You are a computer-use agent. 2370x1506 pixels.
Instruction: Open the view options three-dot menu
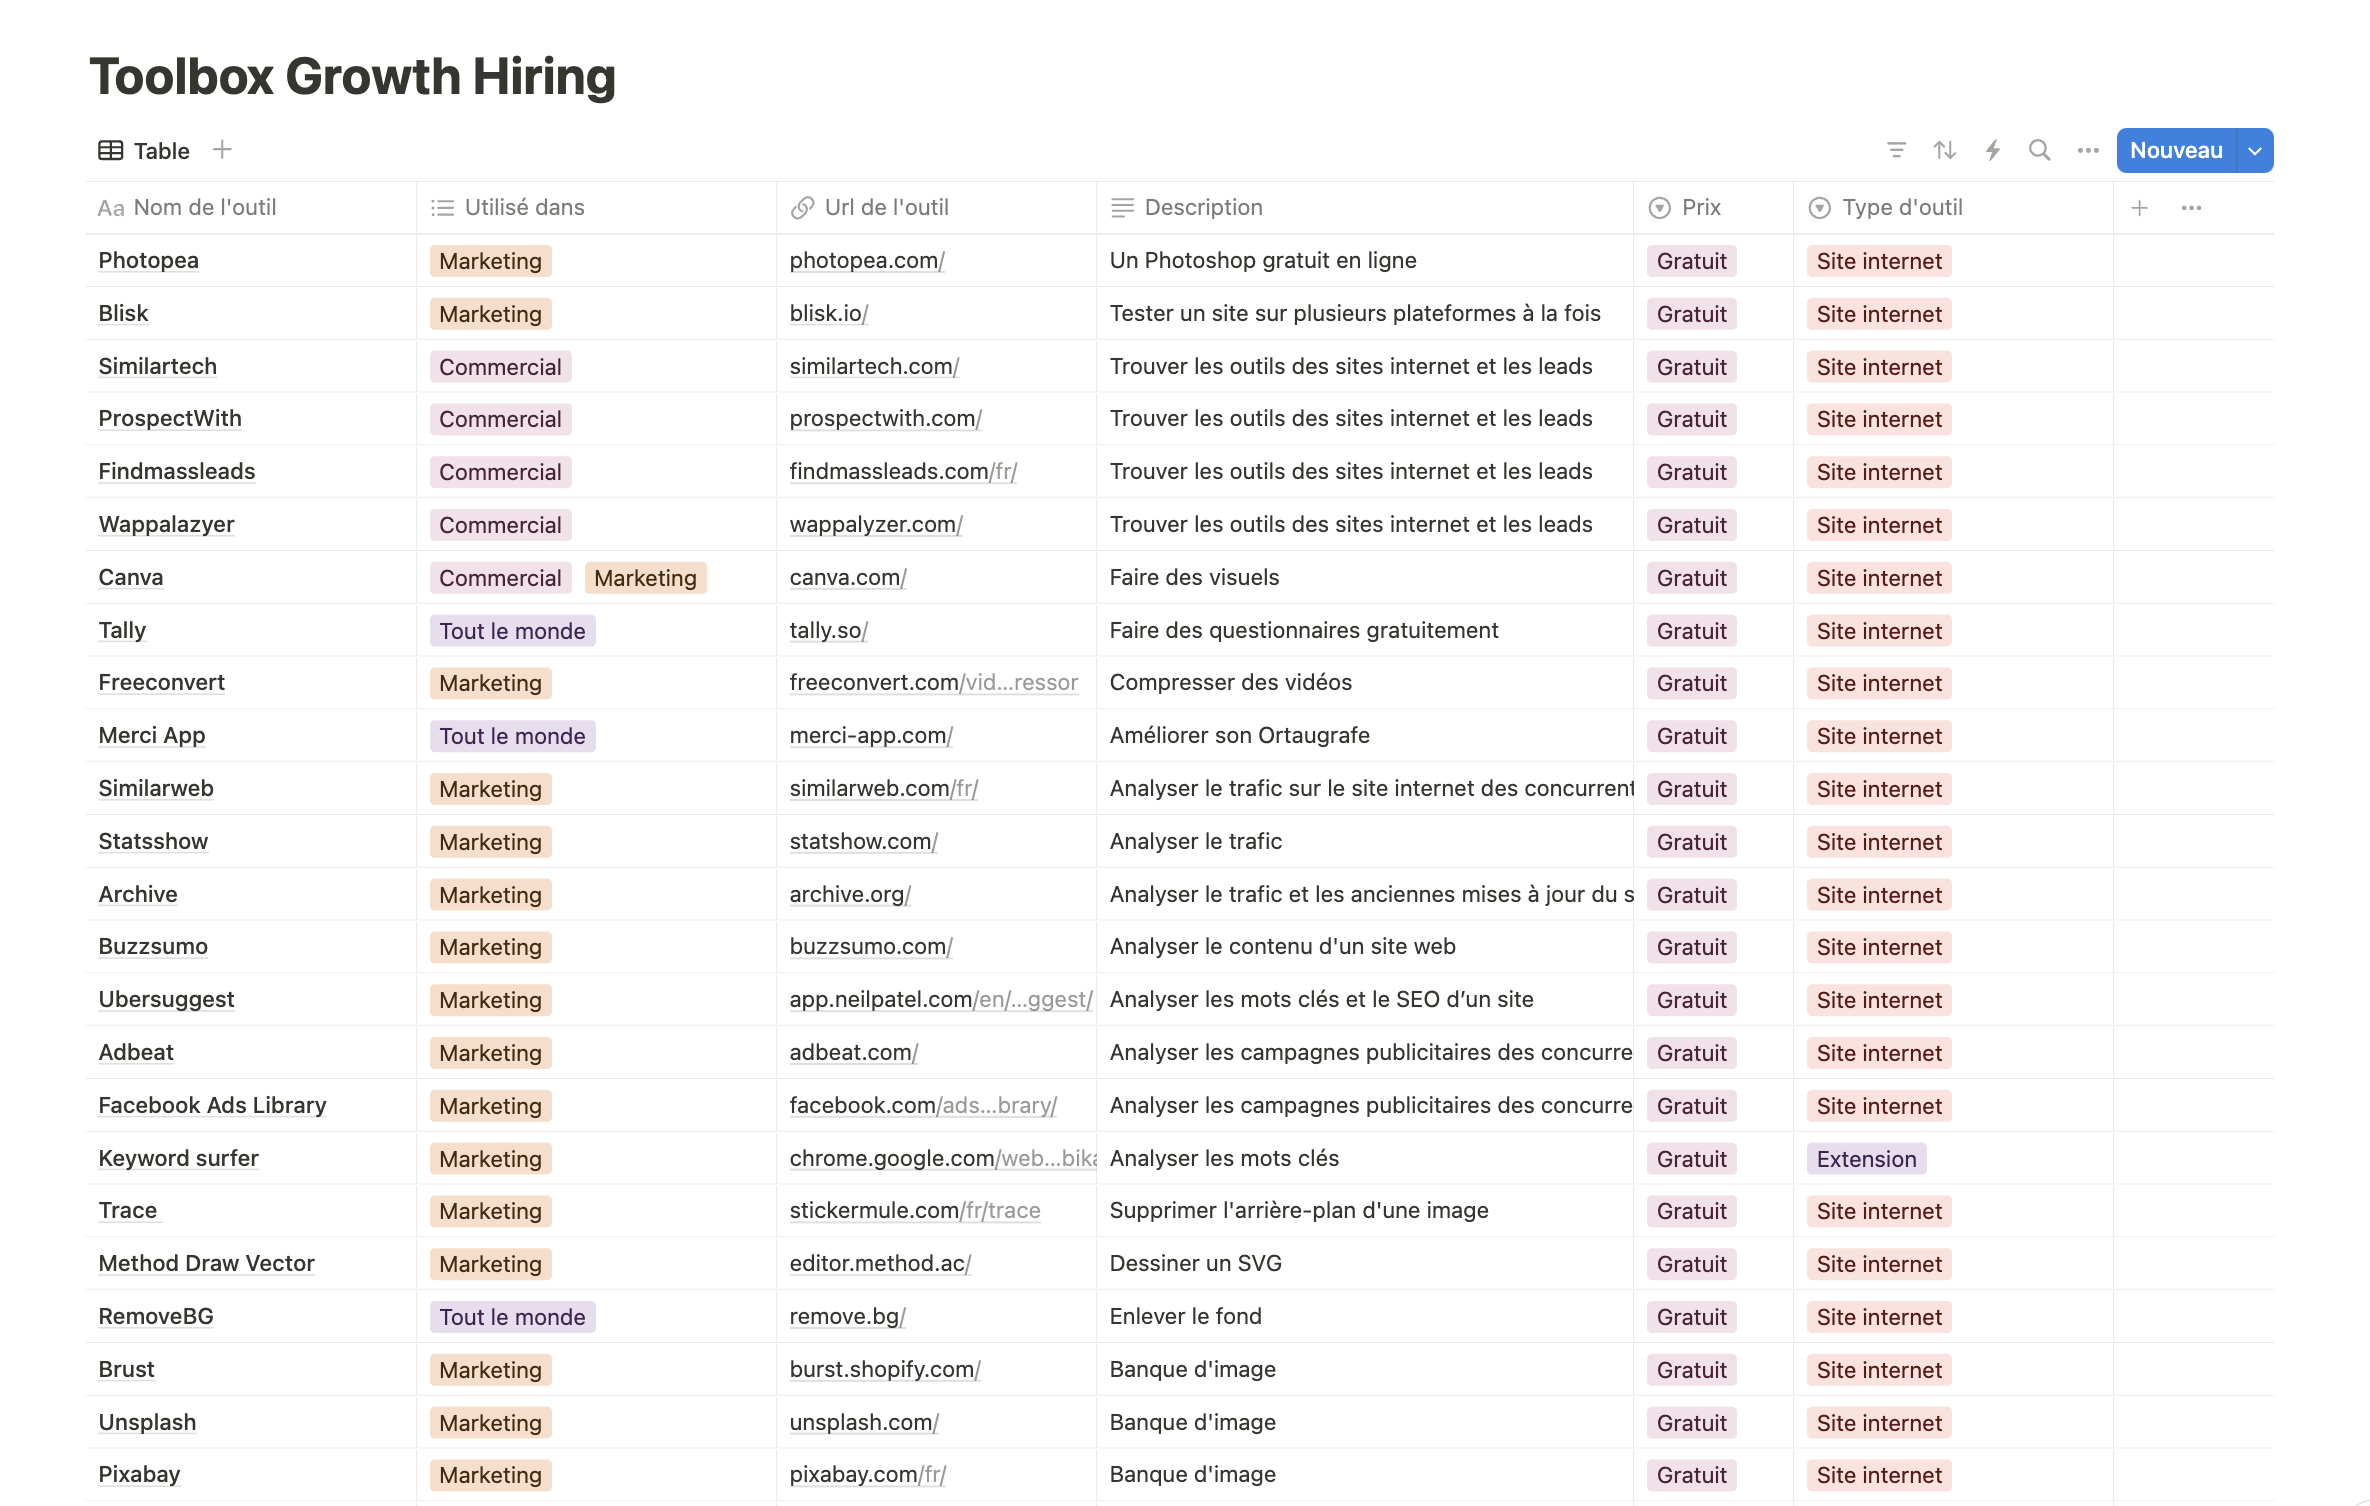[2087, 150]
